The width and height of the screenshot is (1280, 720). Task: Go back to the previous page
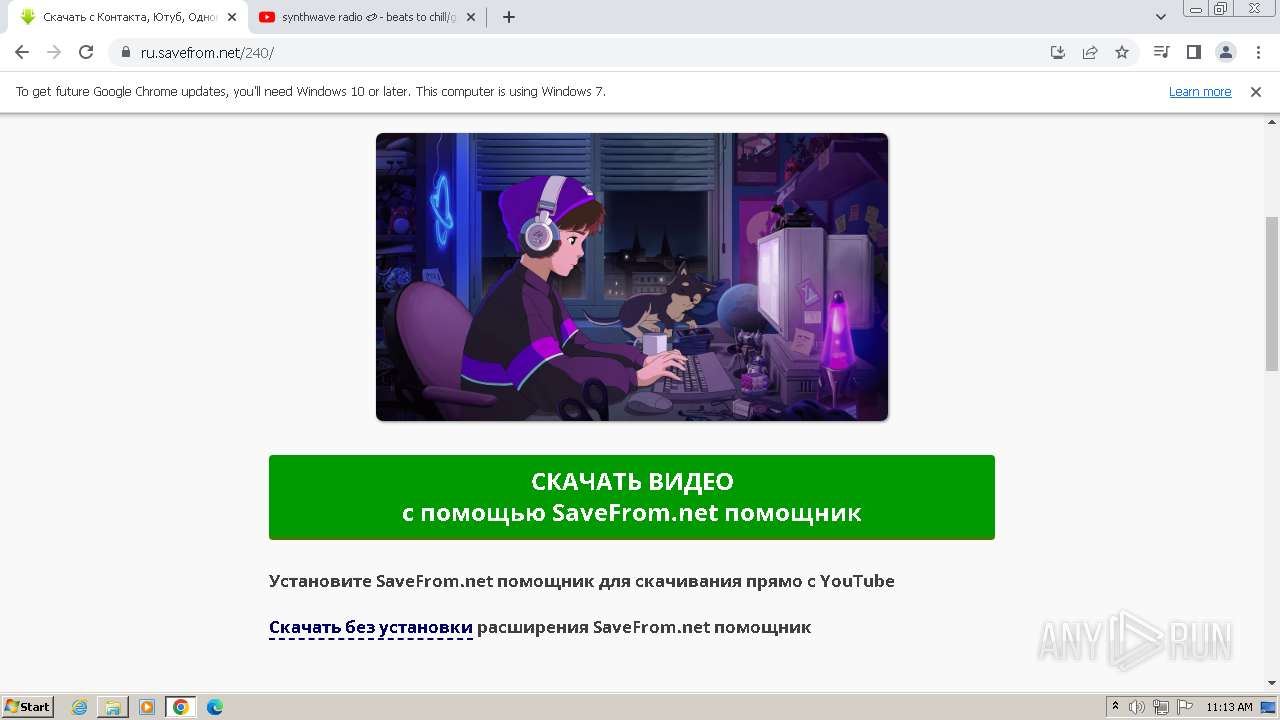pyautogui.click(x=22, y=52)
